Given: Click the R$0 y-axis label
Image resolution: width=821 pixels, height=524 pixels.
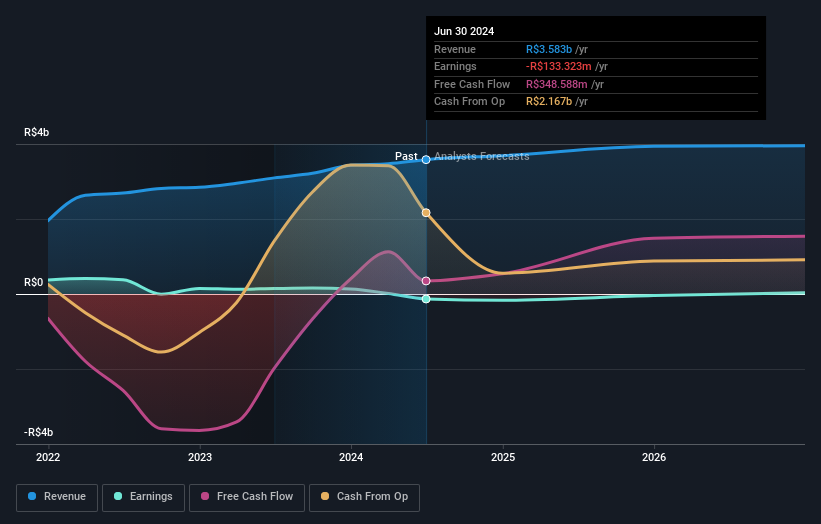Looking at the screenshot, I should (x=34, y=283).
